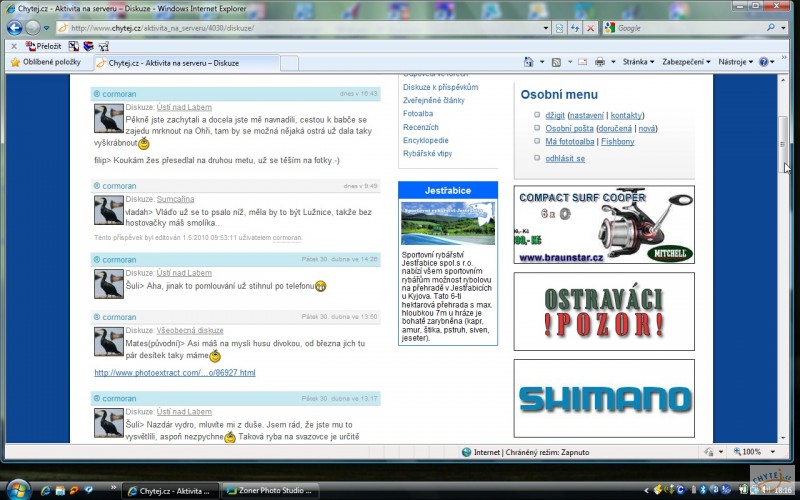Screen dimensions: 800x500
Task: Open the Fishbony link
Action: click(x=617, y=142)
